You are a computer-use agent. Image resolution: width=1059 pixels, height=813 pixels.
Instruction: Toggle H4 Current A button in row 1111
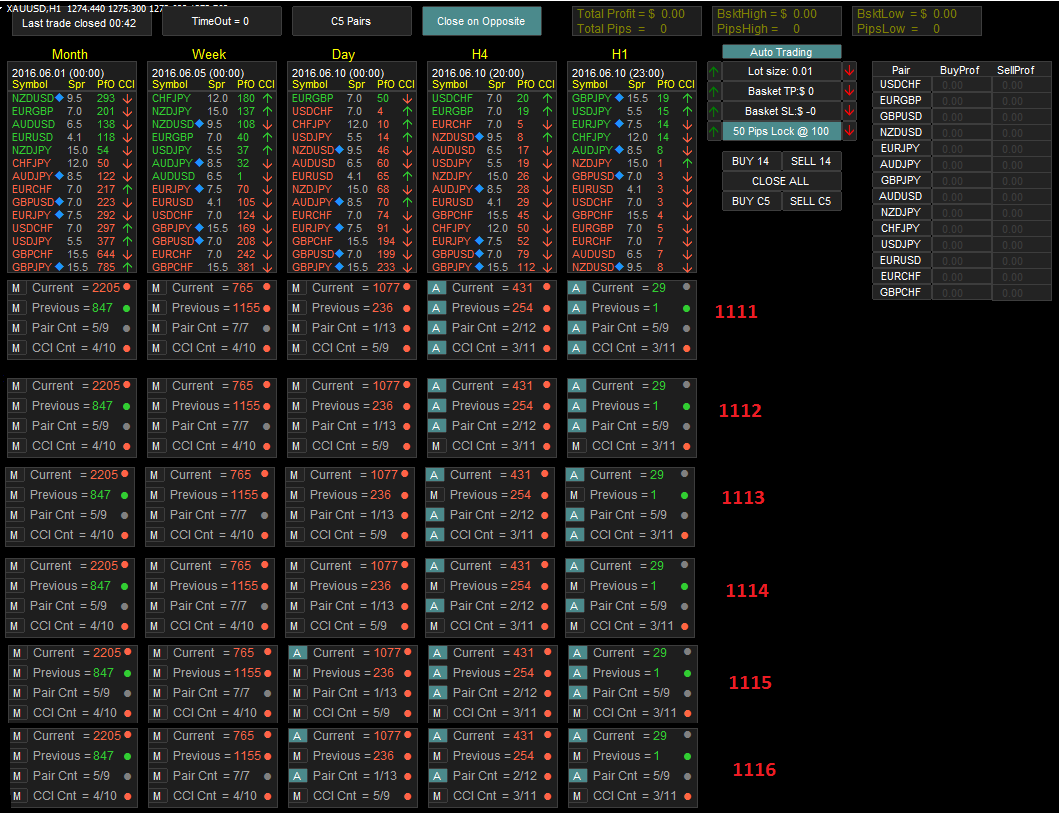(436, 288)
